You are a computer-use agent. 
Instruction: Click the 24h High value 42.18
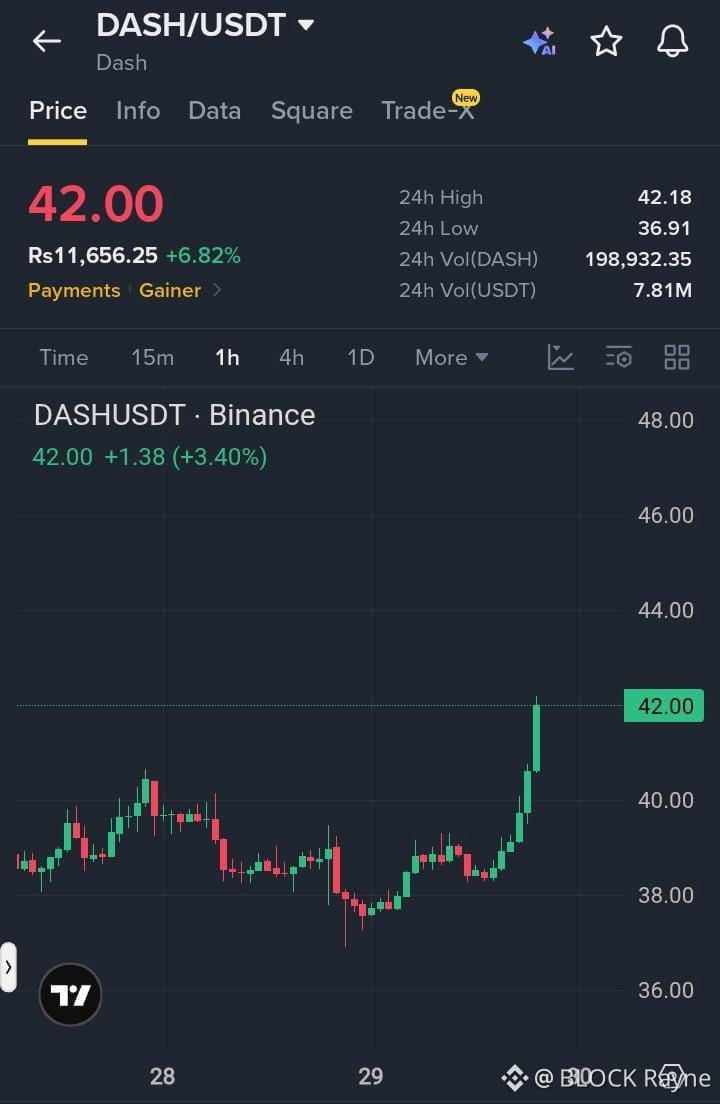664,197
